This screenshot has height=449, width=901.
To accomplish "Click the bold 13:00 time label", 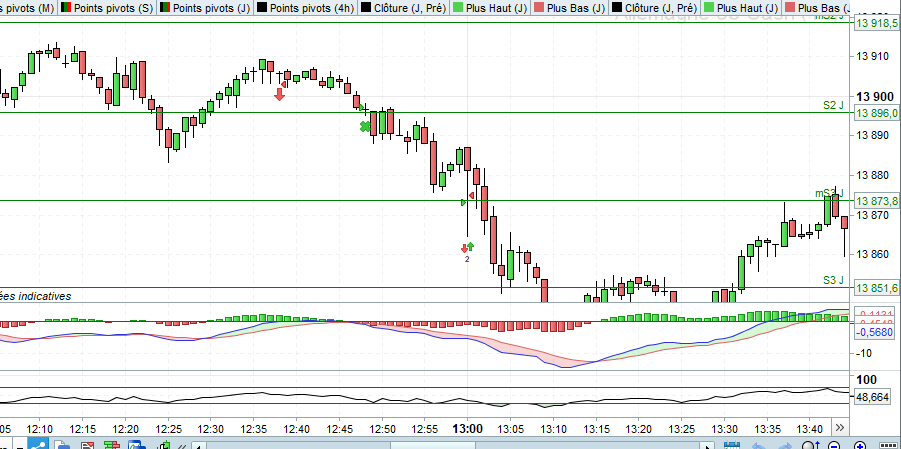I will tap(467, 429).
